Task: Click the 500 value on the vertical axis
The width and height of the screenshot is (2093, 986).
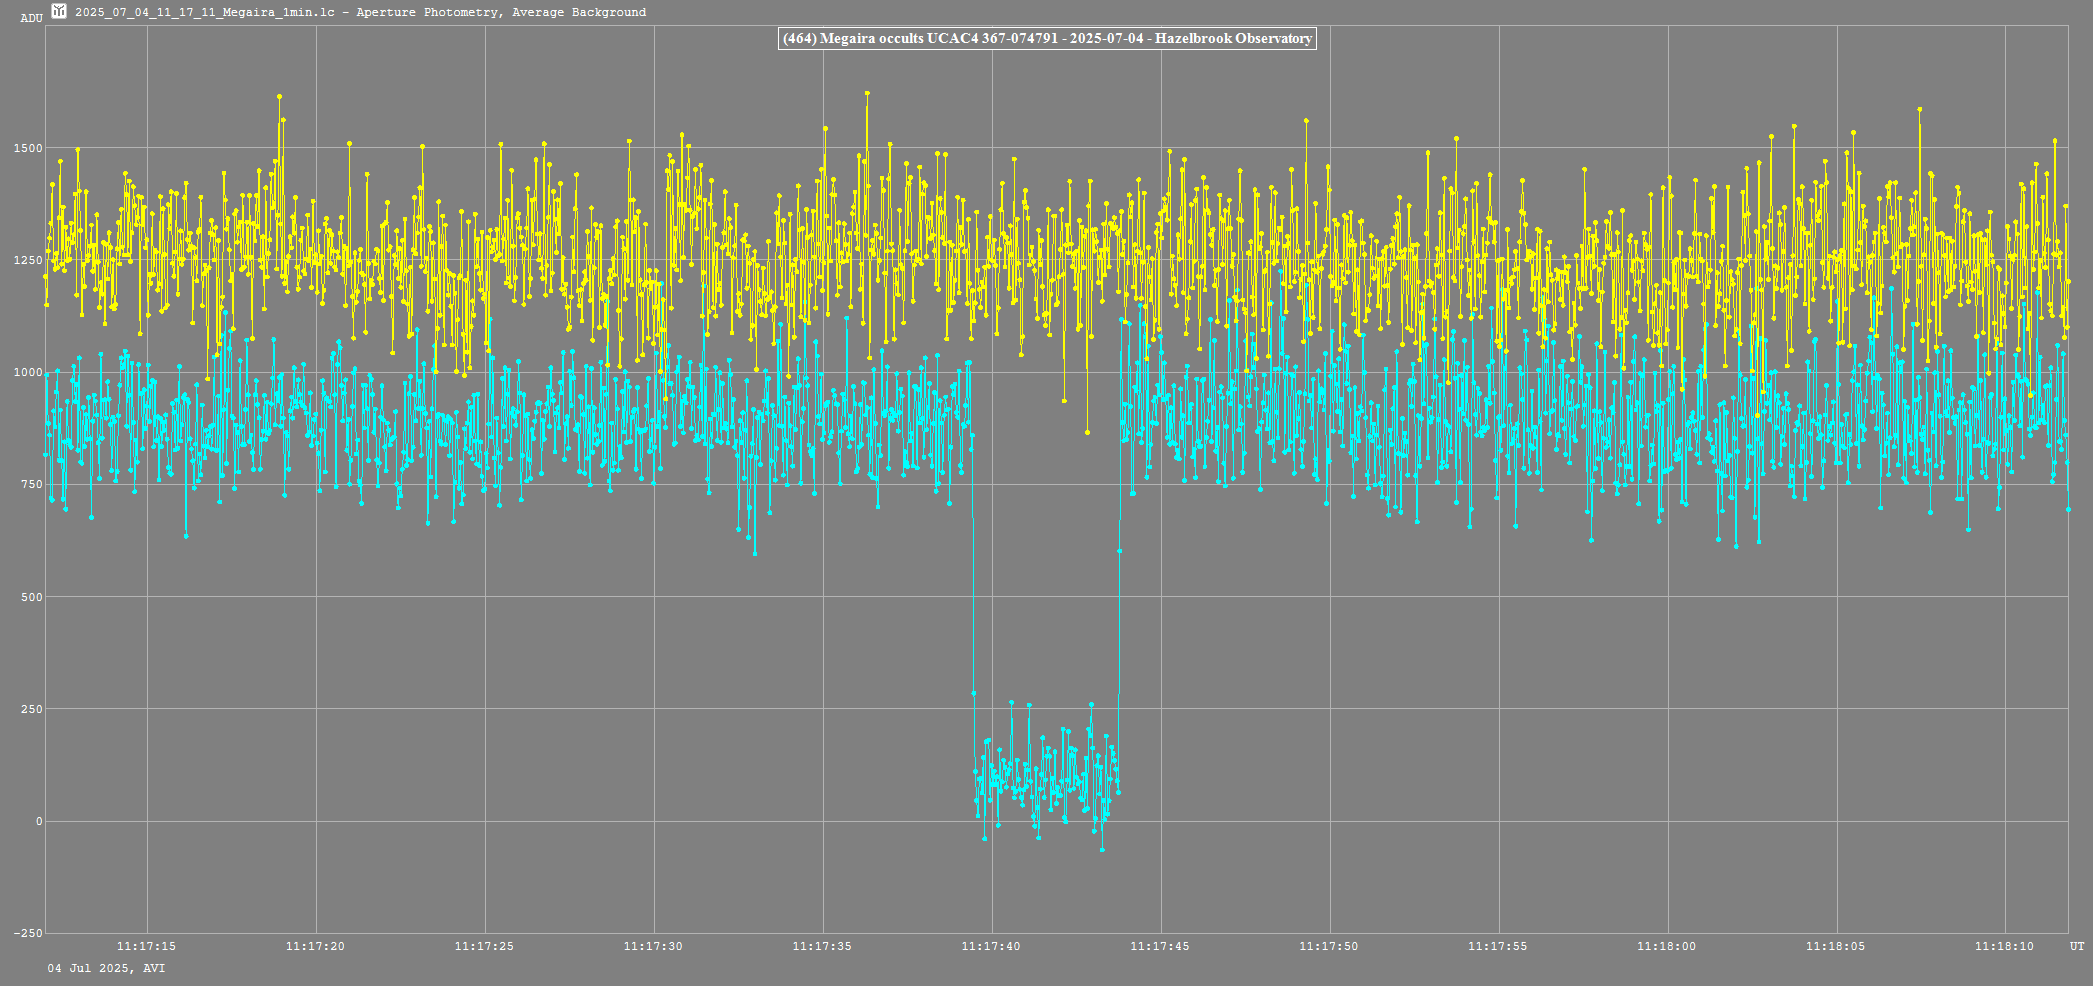Action: pyautogui.click(x=32, y=597)
